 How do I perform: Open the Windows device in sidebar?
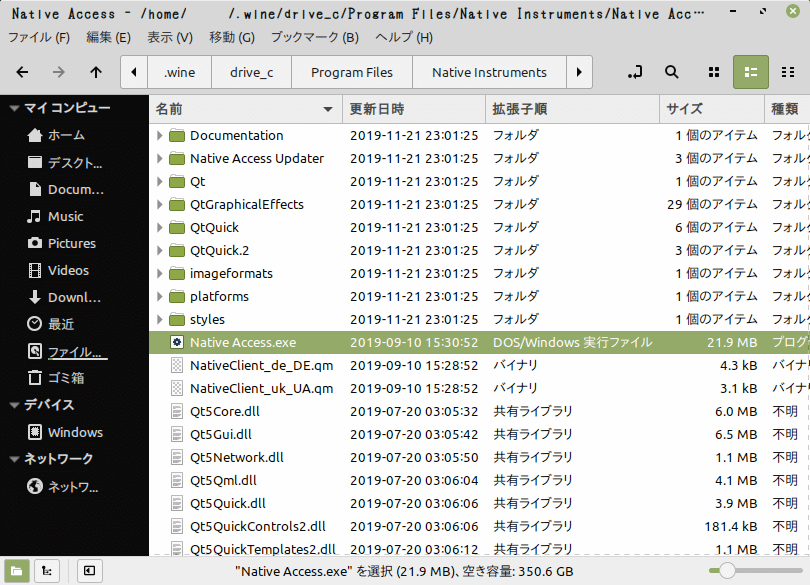pyautogui.click(x=75, y=432)
